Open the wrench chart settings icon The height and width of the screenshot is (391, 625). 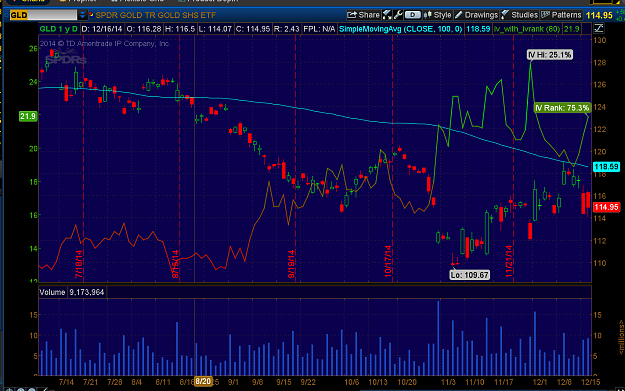click(x=397, y=15)
